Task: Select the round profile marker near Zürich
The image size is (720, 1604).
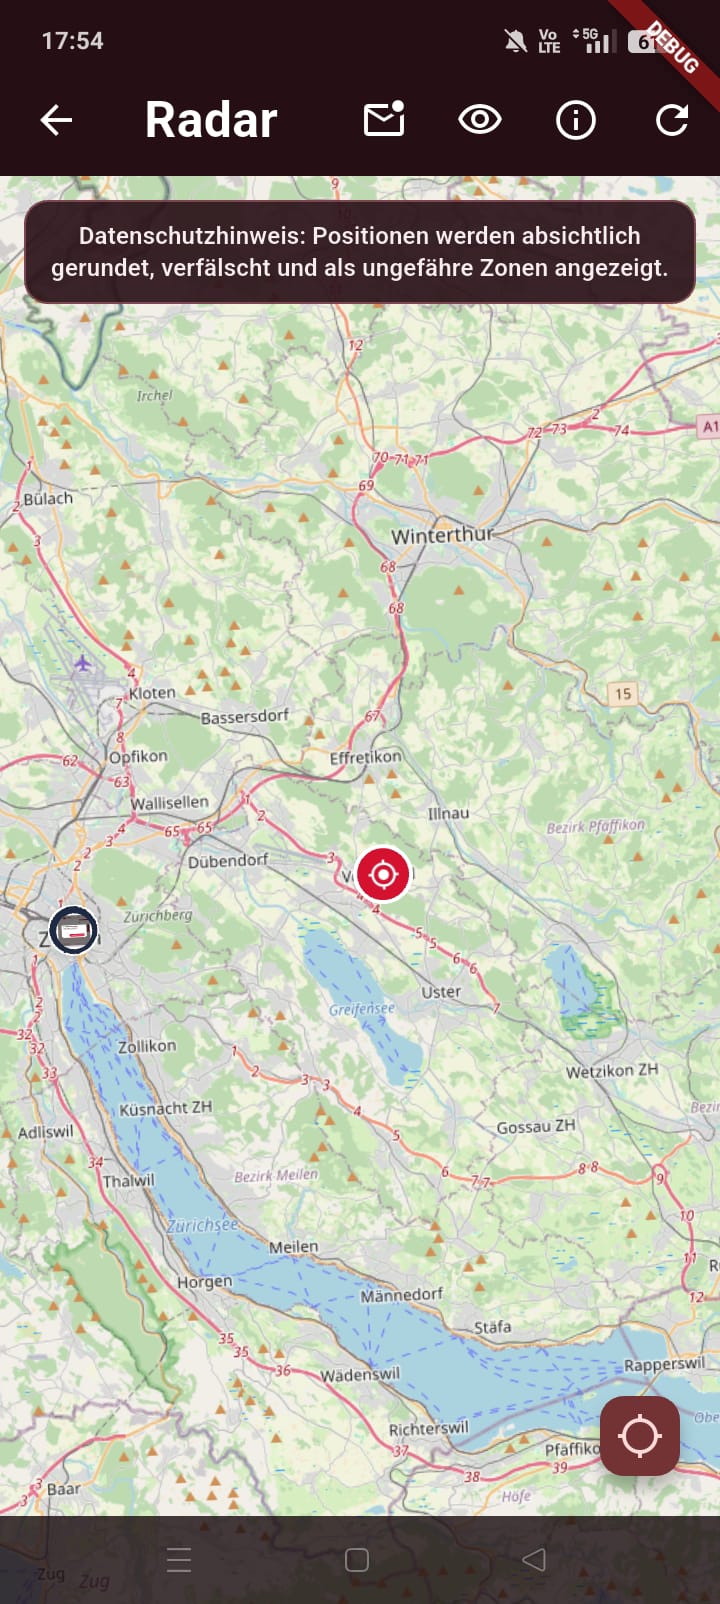Action: pos(74,929)
